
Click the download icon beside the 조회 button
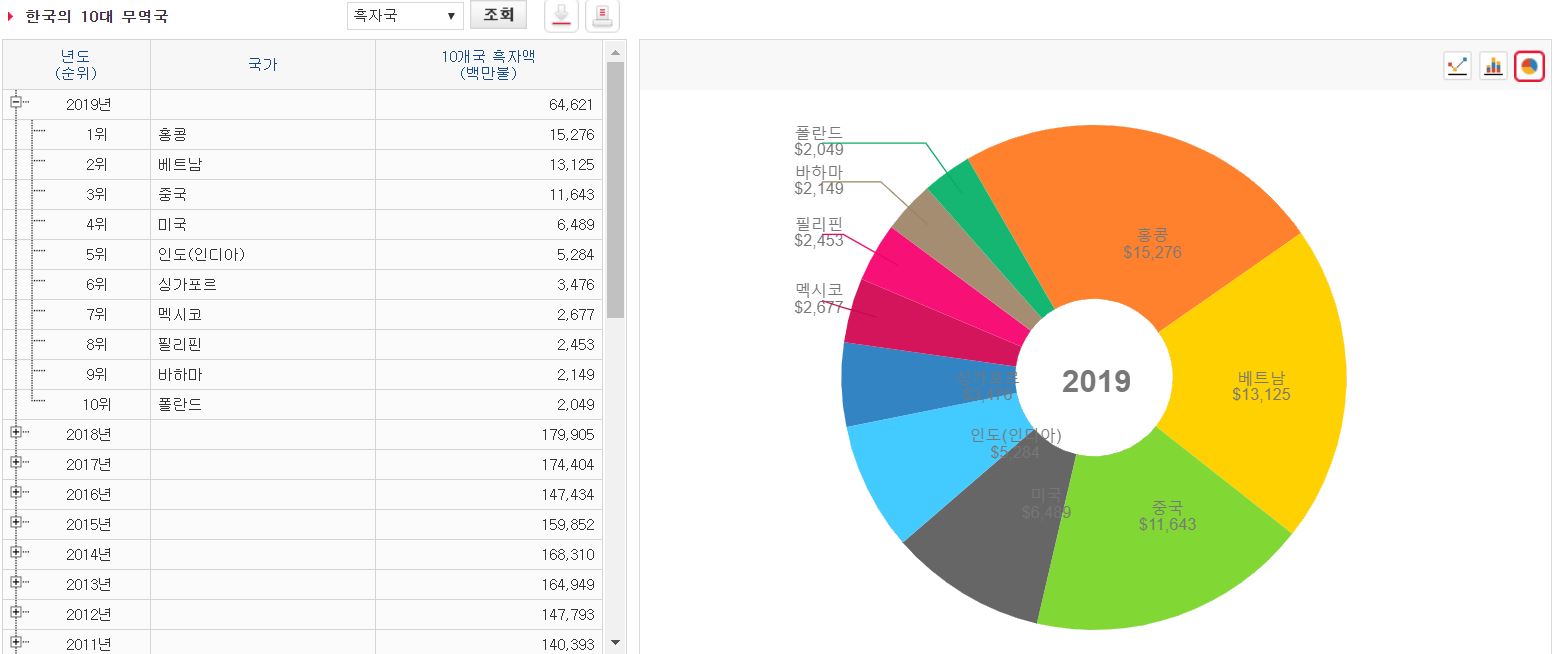coord(562,16)
